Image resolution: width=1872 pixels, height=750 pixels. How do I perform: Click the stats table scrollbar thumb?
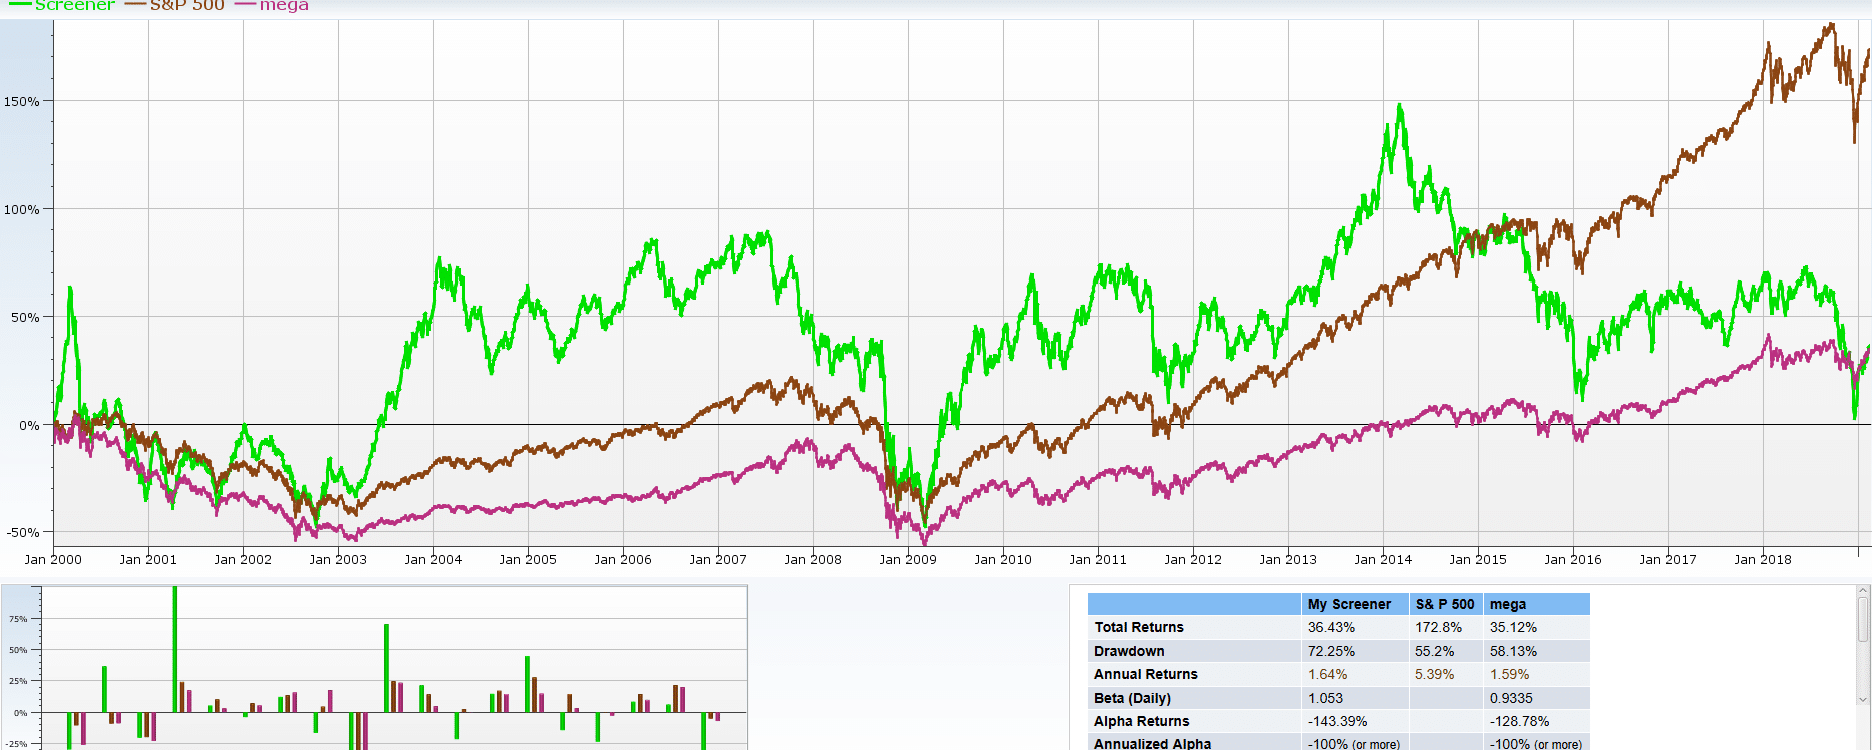[x=1863, y=620]
